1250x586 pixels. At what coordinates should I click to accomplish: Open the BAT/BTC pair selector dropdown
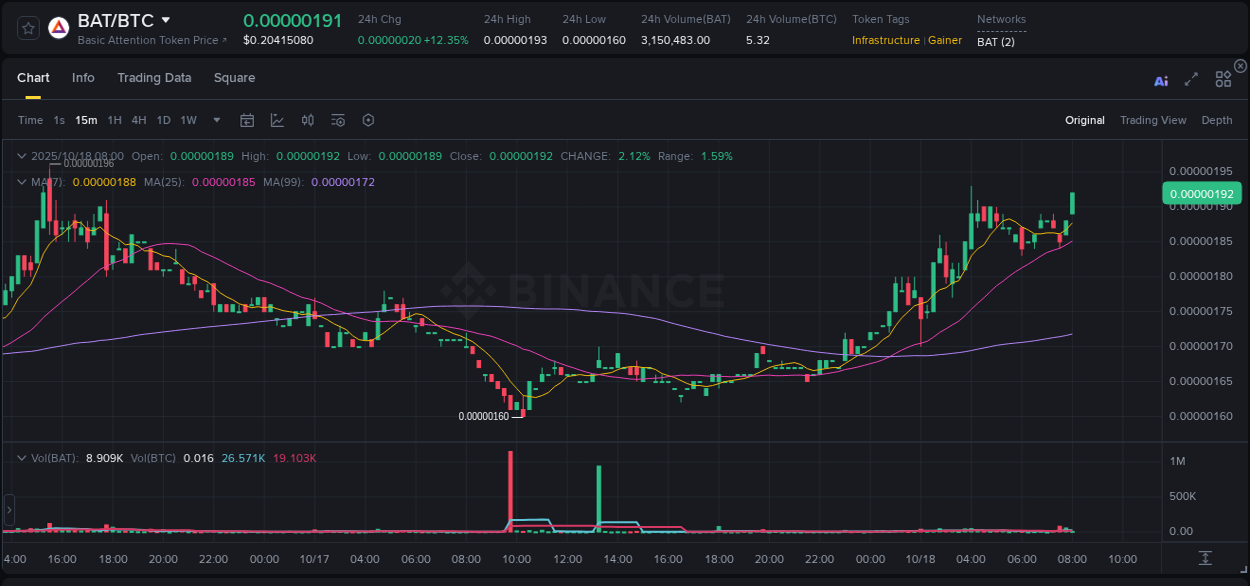coord(166,19)
